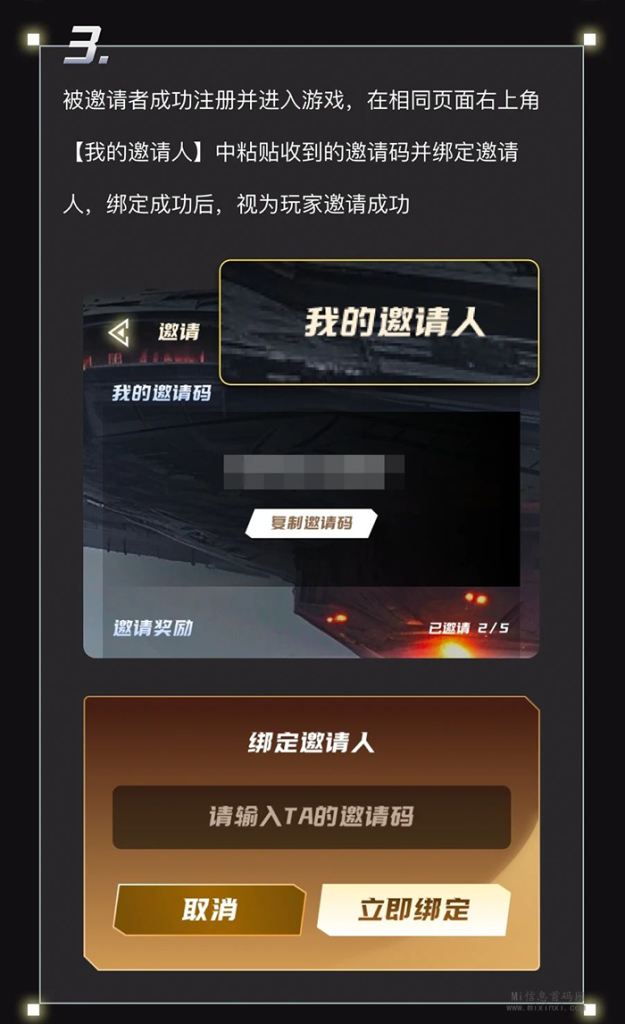Select the 我的邀请码 heading
This screenshot has height=1024, width=625.
[x=161, y=392]
